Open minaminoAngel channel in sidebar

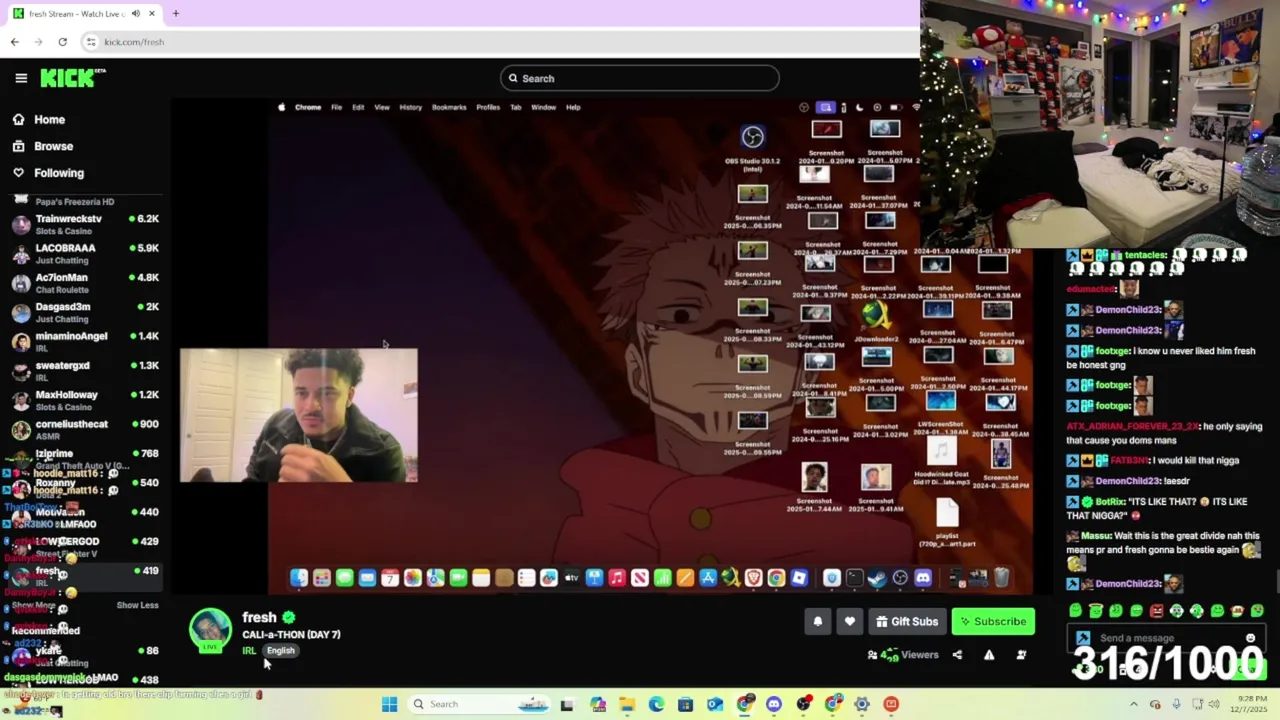85,341
